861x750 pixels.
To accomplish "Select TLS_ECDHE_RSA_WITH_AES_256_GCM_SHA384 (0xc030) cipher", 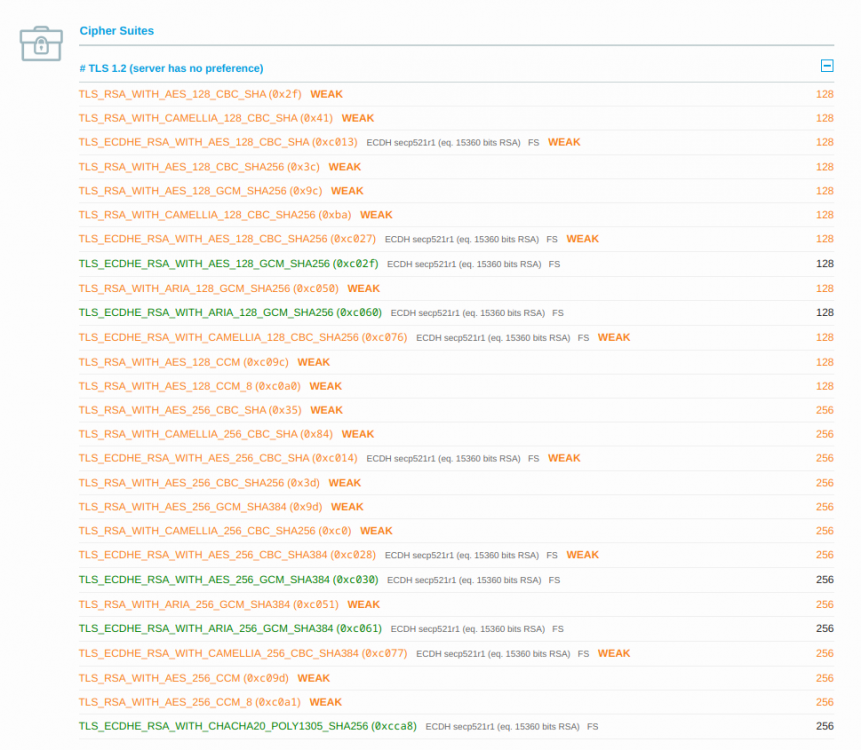I will click(228, 579).
